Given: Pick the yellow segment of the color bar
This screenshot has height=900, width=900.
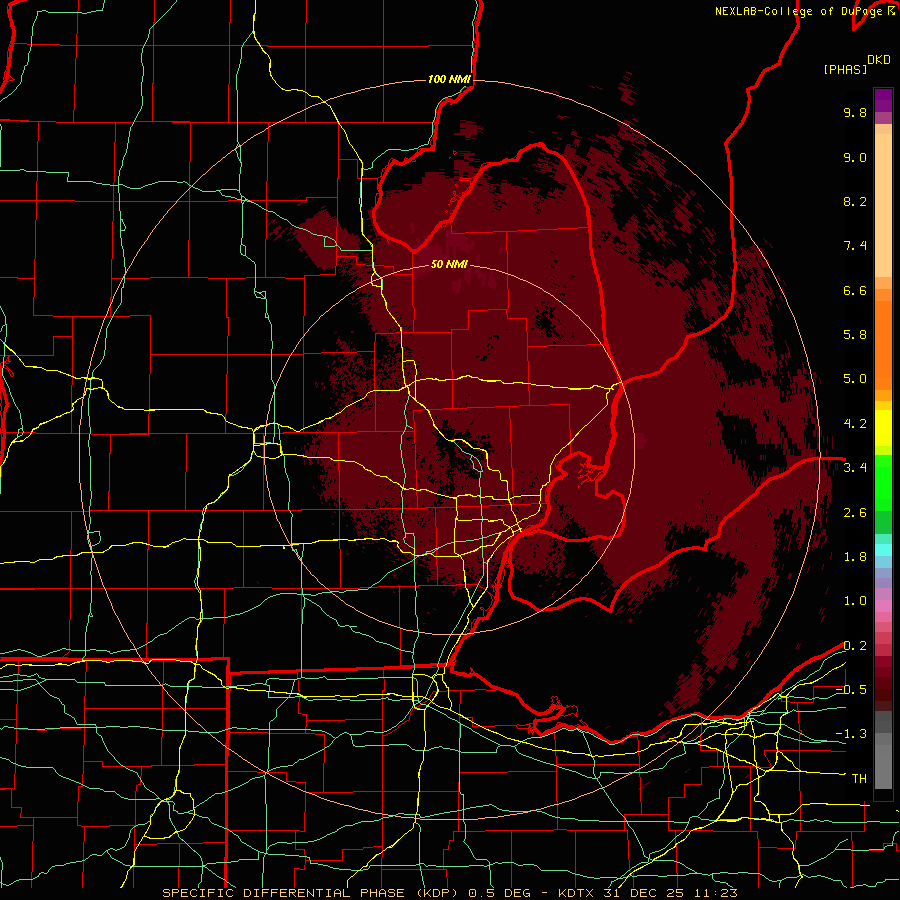Looking at the screenshot, I should [883, 428].
